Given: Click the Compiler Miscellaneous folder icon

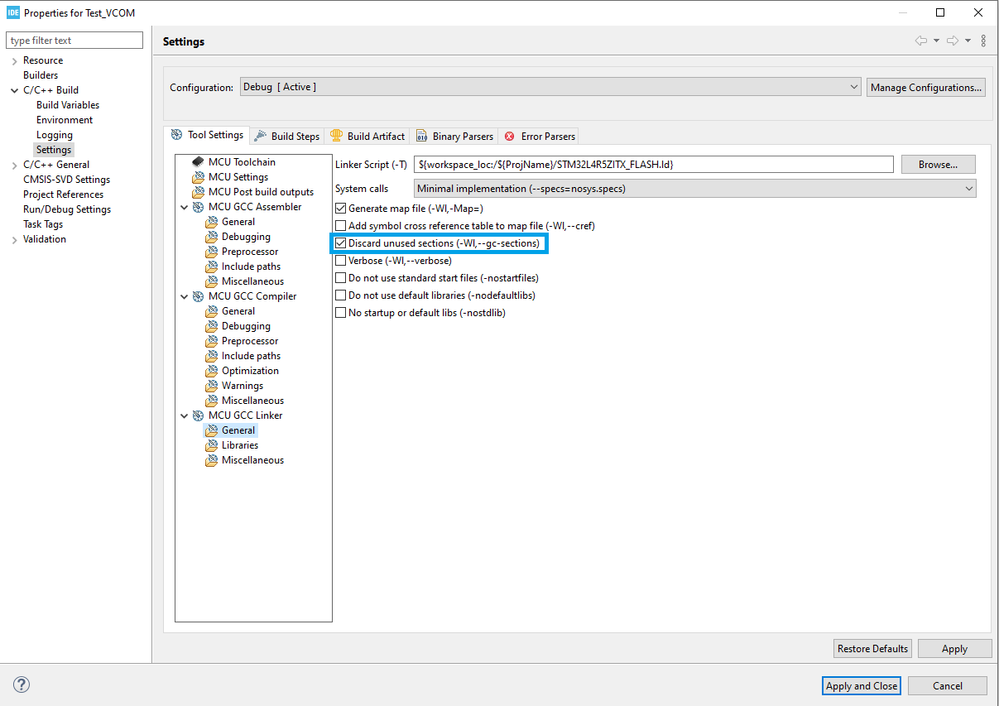Looking at the screenshot, I should tap(212, 400).
